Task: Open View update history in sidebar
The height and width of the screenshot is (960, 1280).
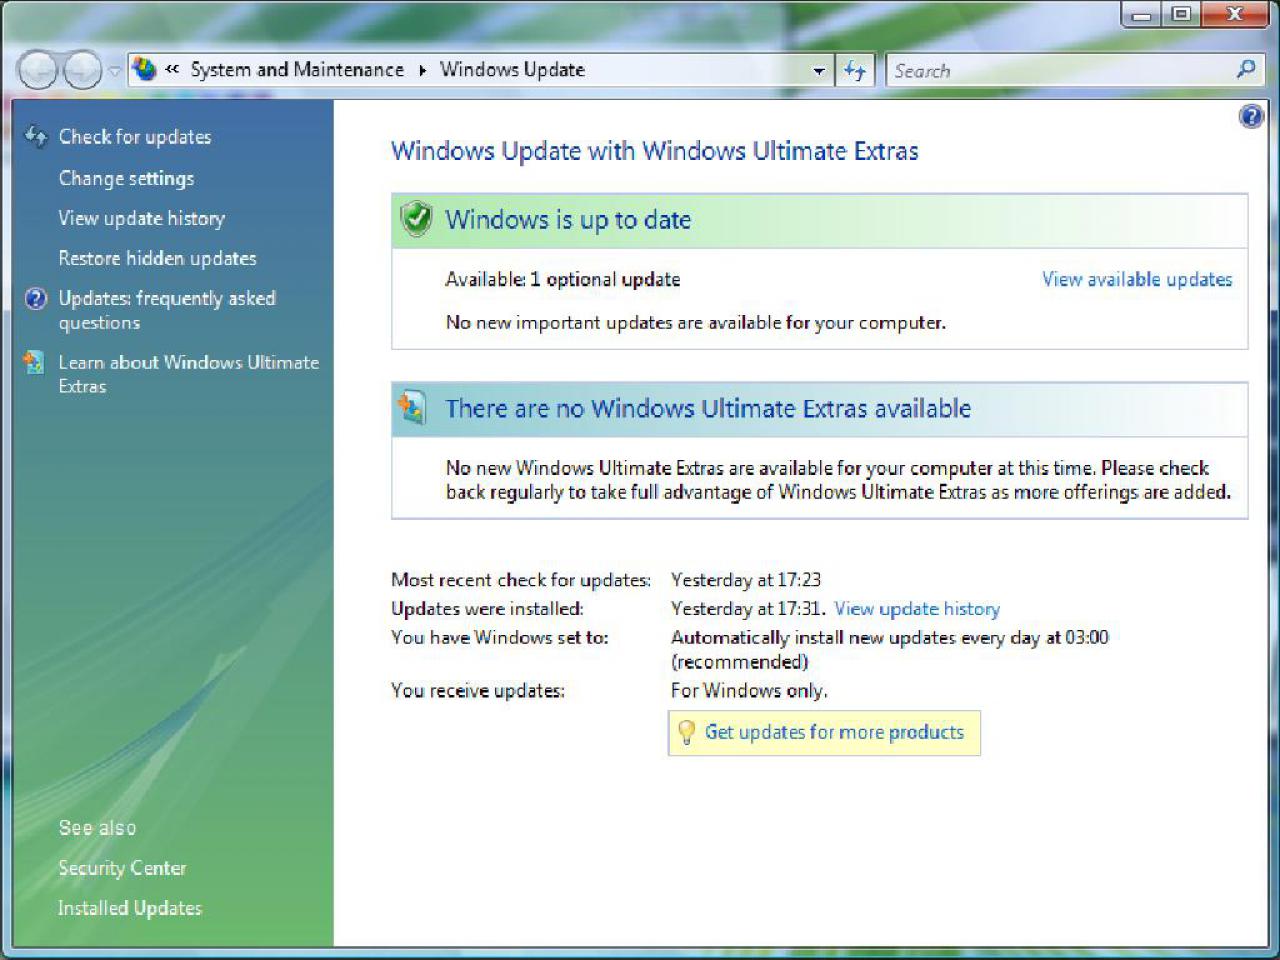Action: coord(141,218)
